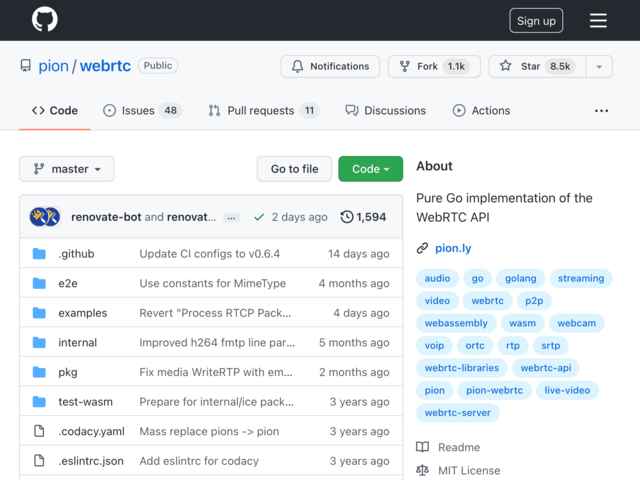Expand the commit message ellipsis
The width and height of the screenshot is (640, 480).
pyautogui.click(x=231, y=218)
